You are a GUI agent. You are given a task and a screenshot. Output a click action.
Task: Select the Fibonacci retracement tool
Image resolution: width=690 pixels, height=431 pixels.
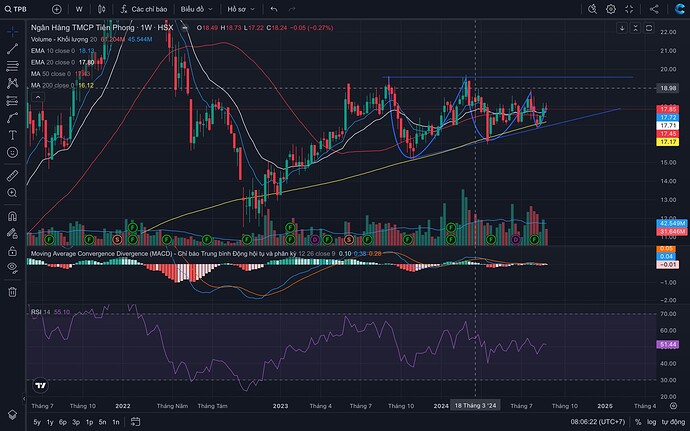[12, 66]
